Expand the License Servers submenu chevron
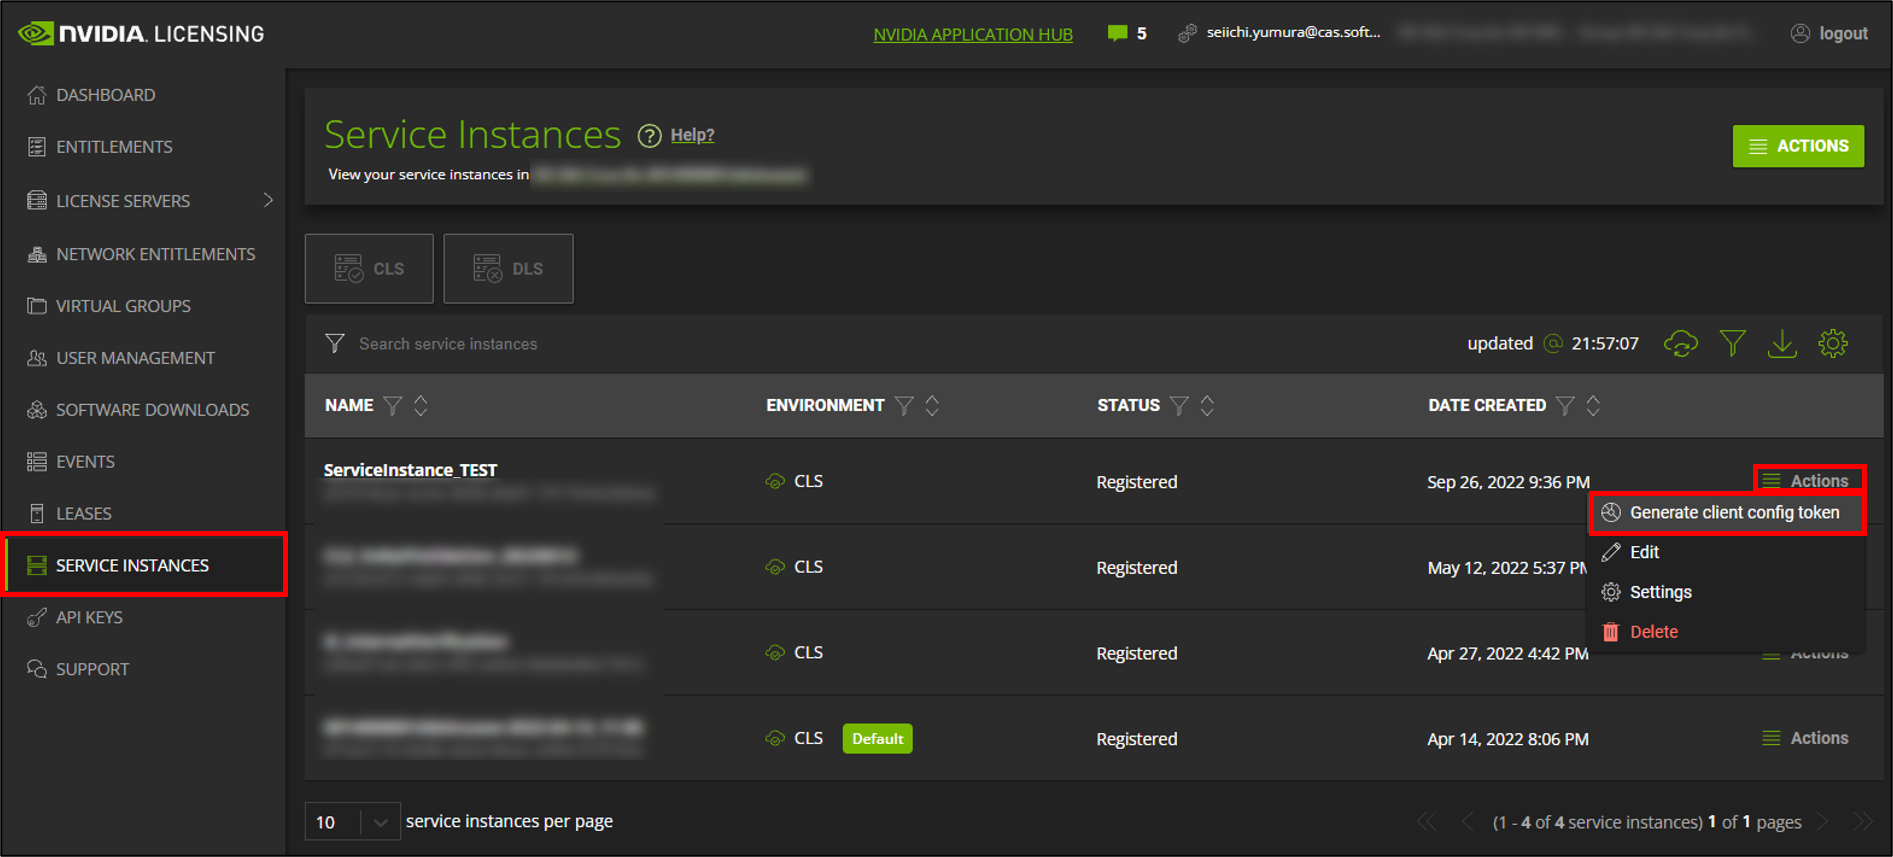 coord(268,200)
